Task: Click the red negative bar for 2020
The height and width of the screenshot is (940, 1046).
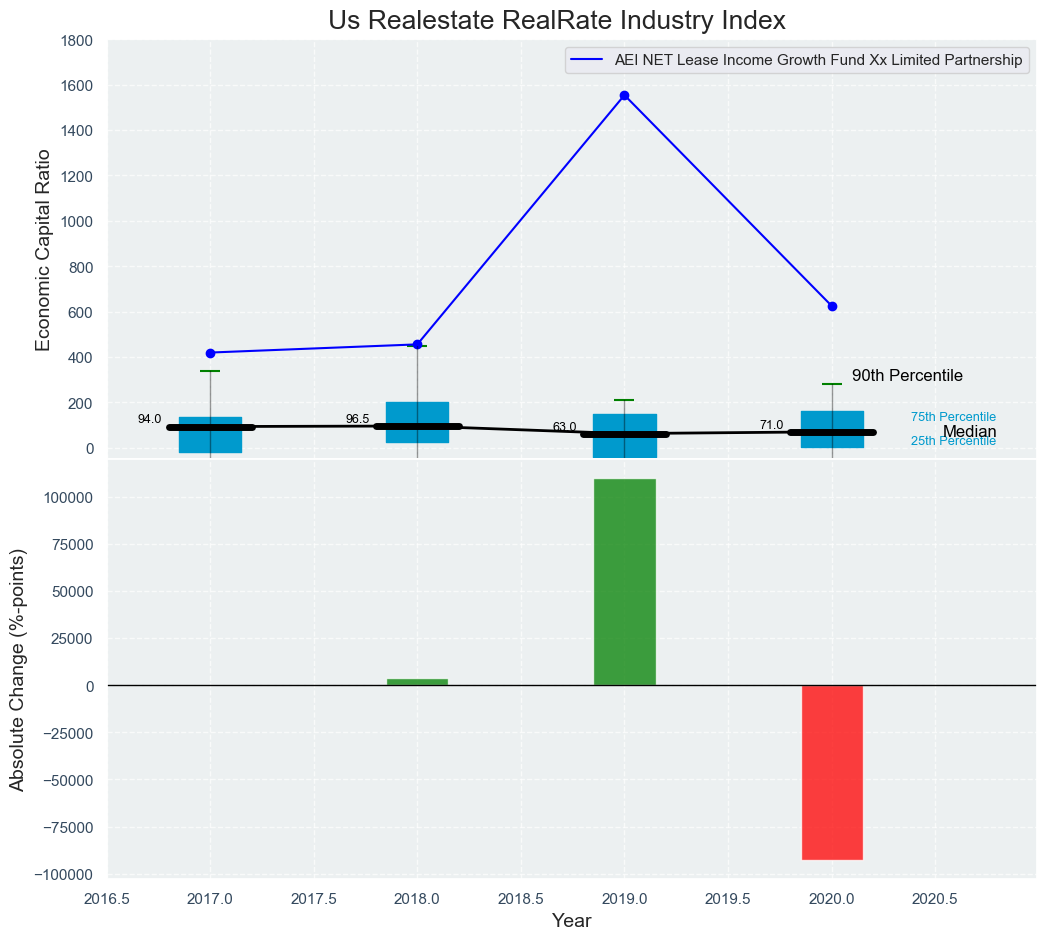Action: (x=832, y=772)
